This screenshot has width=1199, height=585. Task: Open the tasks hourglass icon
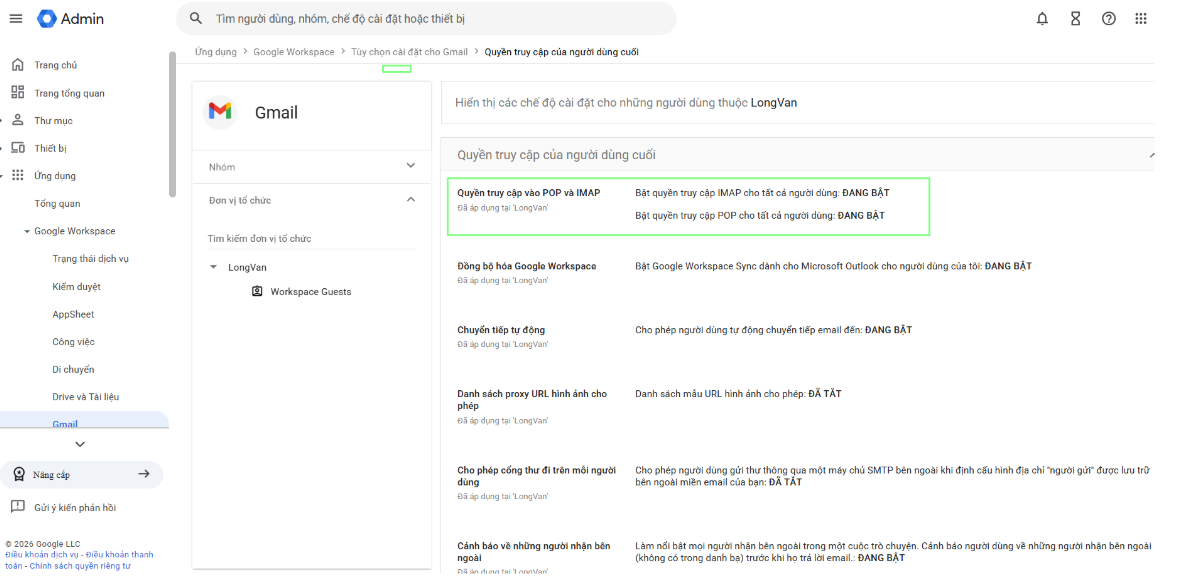coord(1075,18)
